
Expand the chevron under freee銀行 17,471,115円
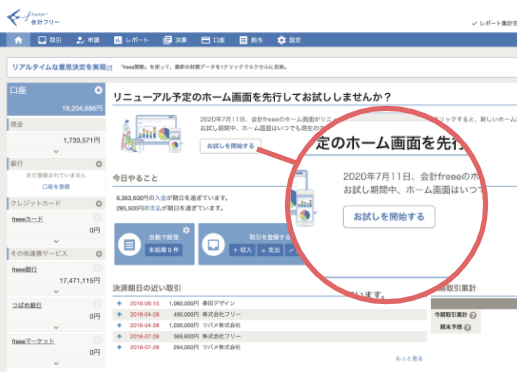56,292
